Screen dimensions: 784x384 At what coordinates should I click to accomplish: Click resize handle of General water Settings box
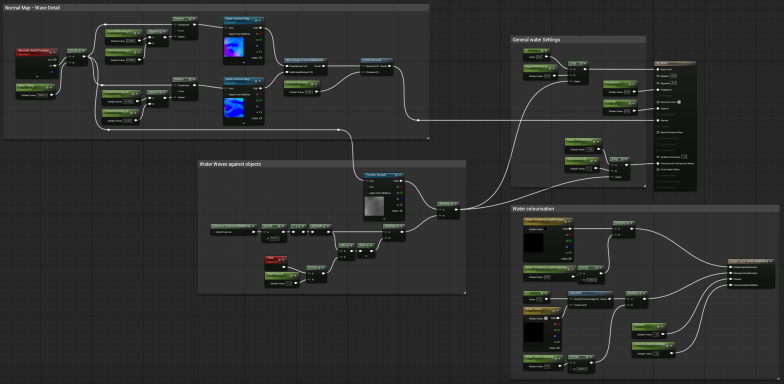[643, 185]
